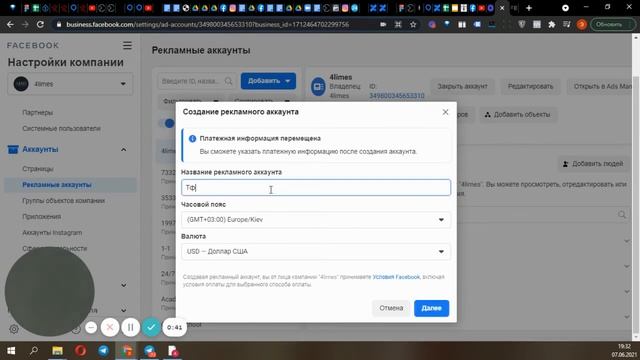Click the browser forward arrow
640x360 pixels.
pos(25,24)
